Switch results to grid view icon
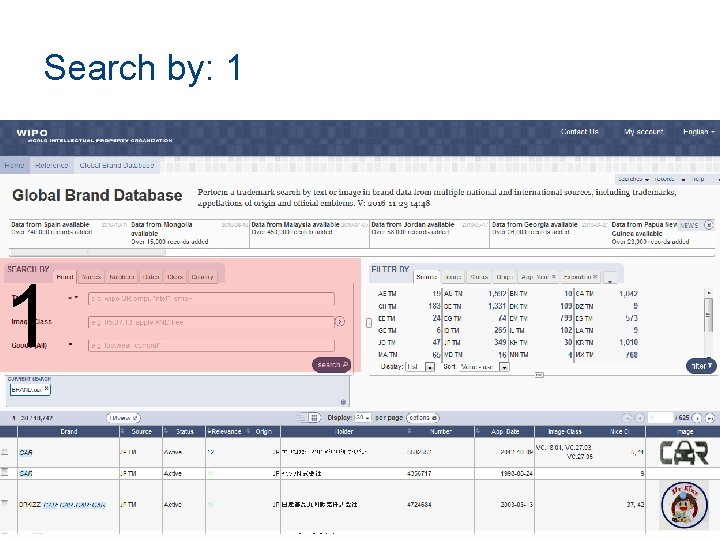This screenshot has width=720, height=540. (x=314, y=418)
